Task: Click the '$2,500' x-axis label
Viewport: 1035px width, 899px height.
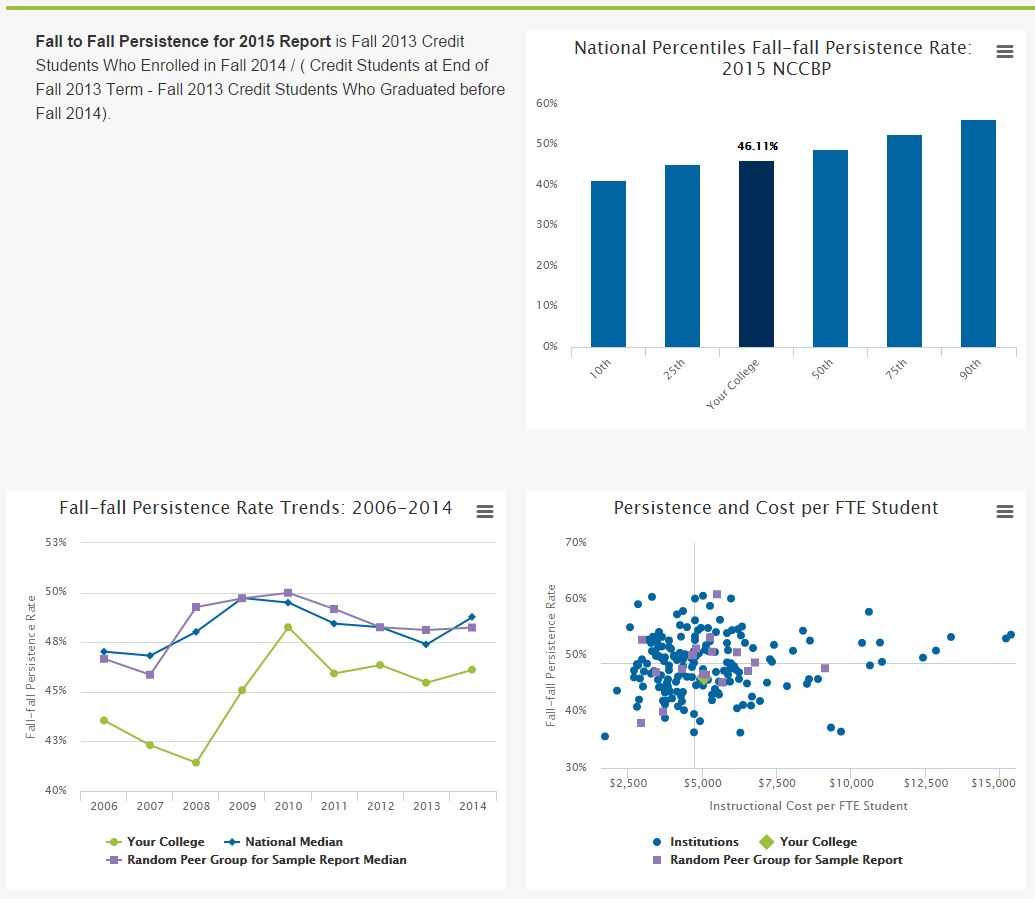Action: pos(628,783)
